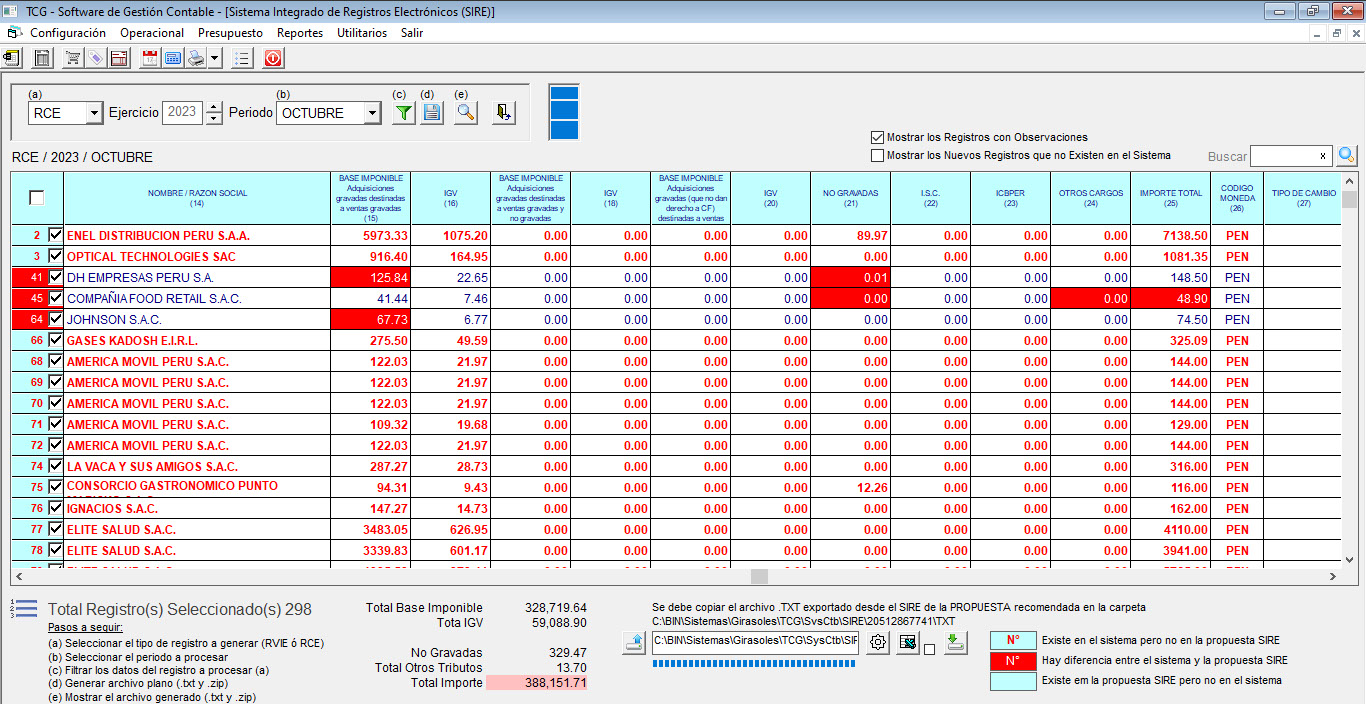This screenshot has height=704, width=1366.
Task: Click the shopping cart toolbar icon
Action: click(73, 58)
